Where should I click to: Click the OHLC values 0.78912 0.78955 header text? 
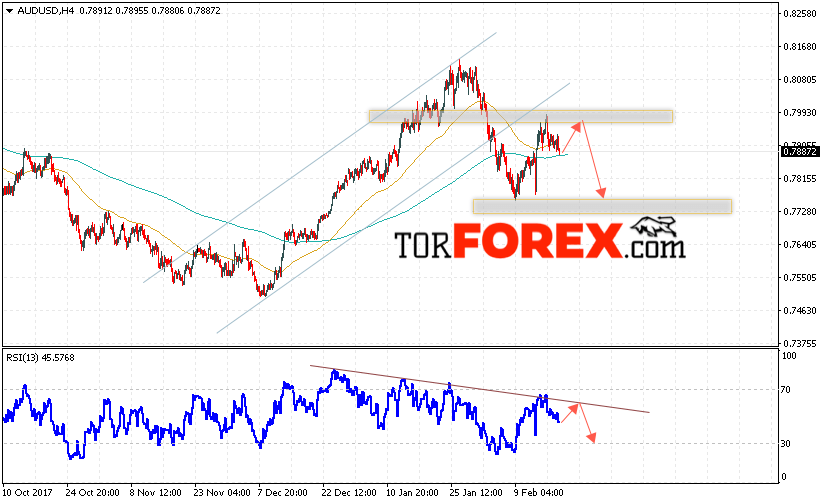click(114, 10)
